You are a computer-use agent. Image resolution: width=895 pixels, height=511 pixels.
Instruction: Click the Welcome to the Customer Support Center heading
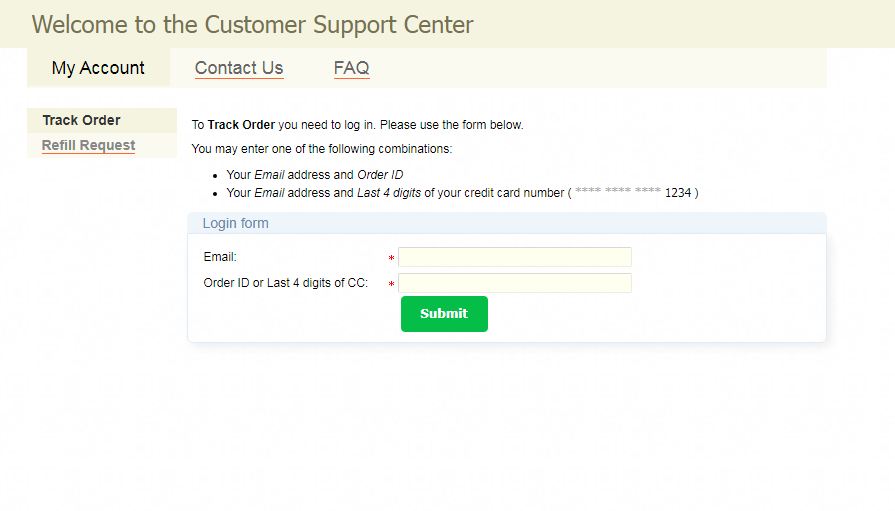pyautogui.click(x=252, y=25)
